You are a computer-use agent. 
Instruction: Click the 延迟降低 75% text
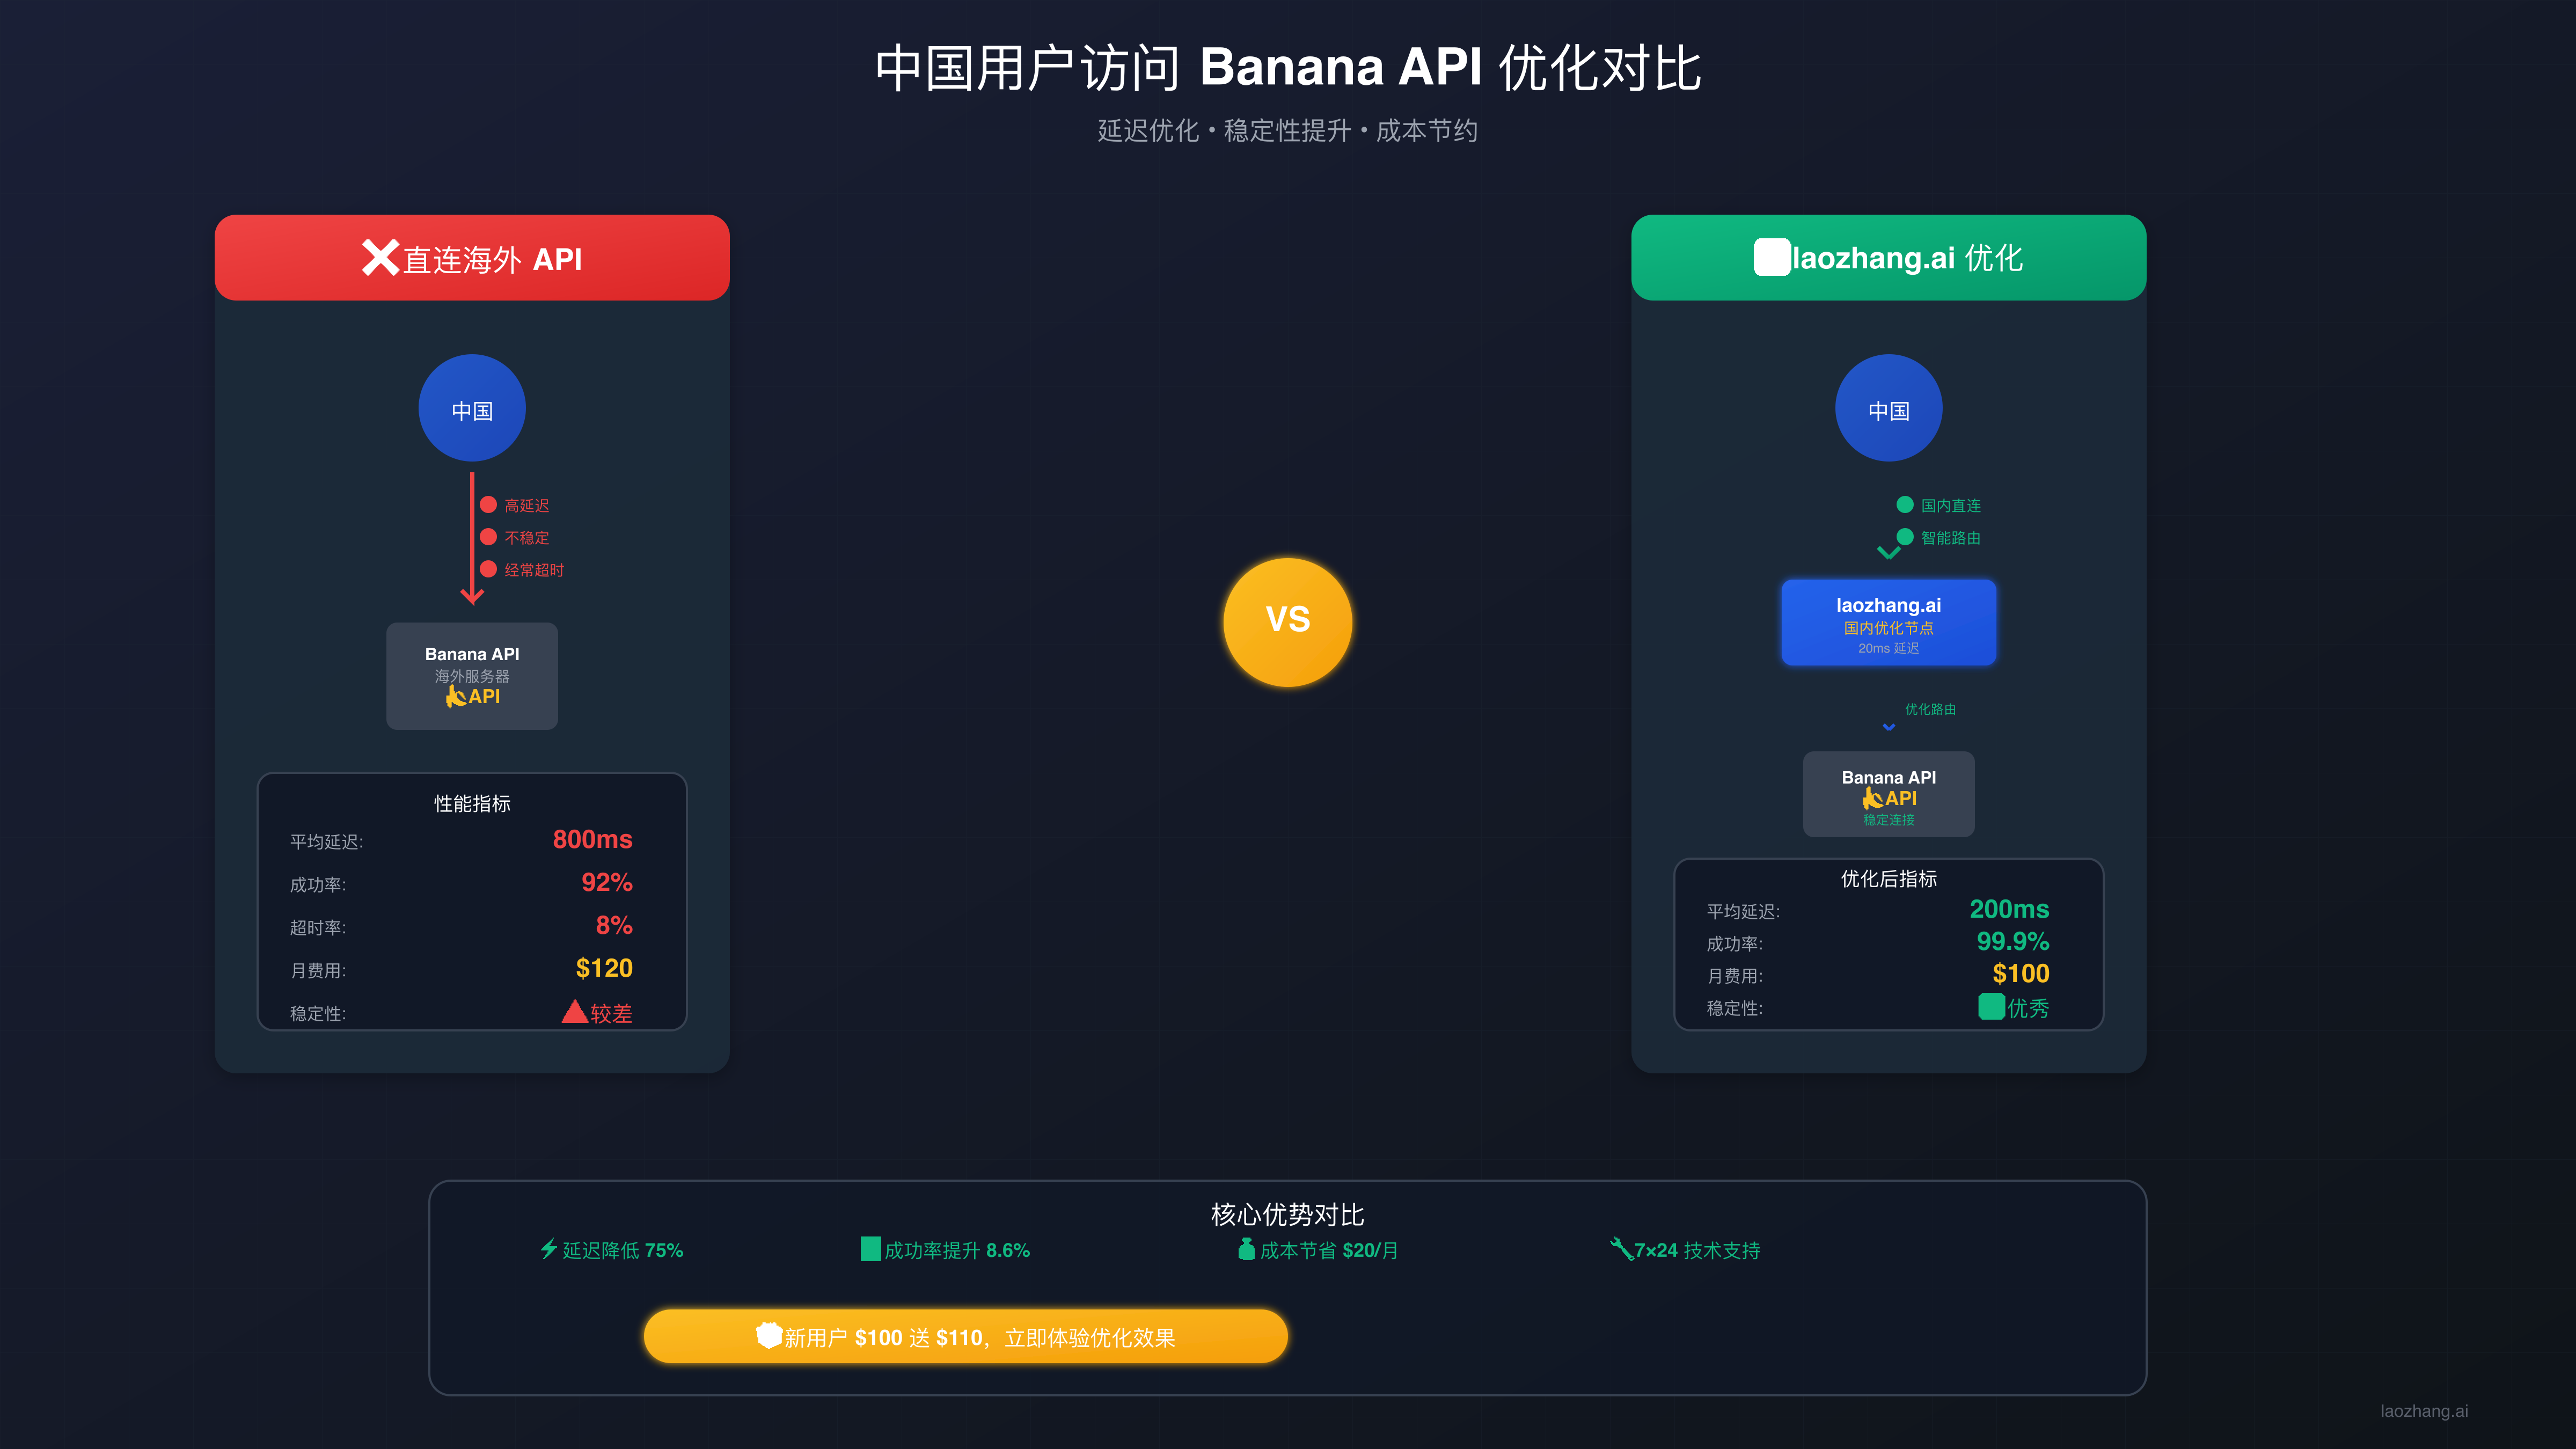pyautogui.click(x=622, y=1250)
